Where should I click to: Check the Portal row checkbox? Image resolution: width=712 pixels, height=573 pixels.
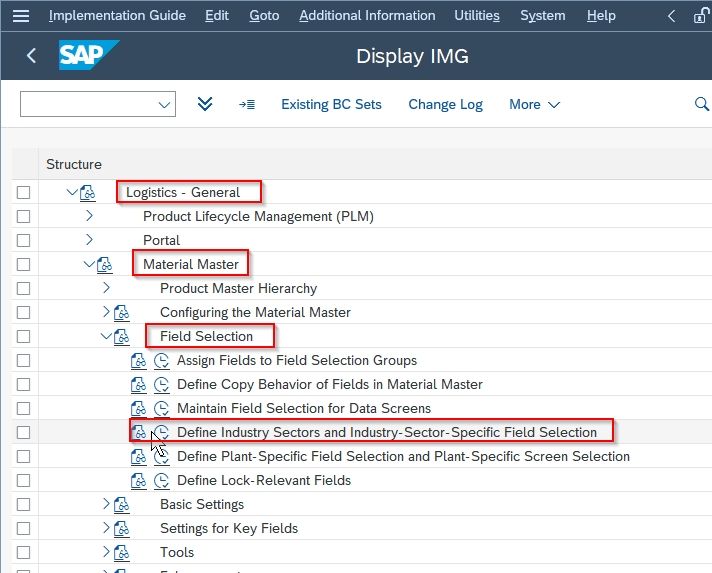[24, 241]
